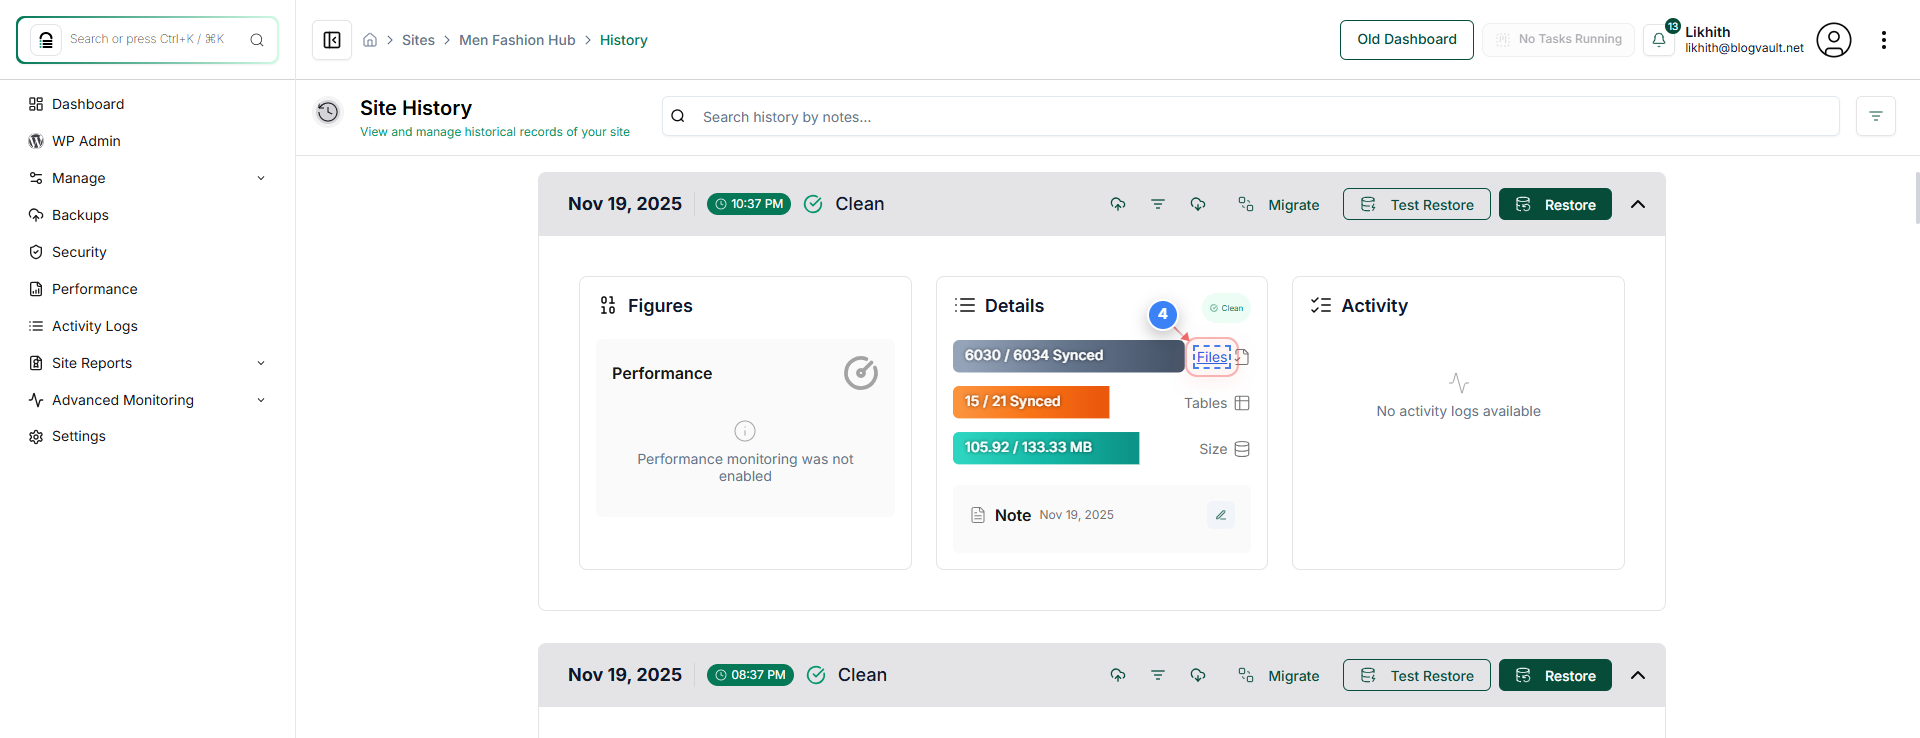Click the History breadcrumb
This screenshot has height=738, width=1920.
click(623, 40)
